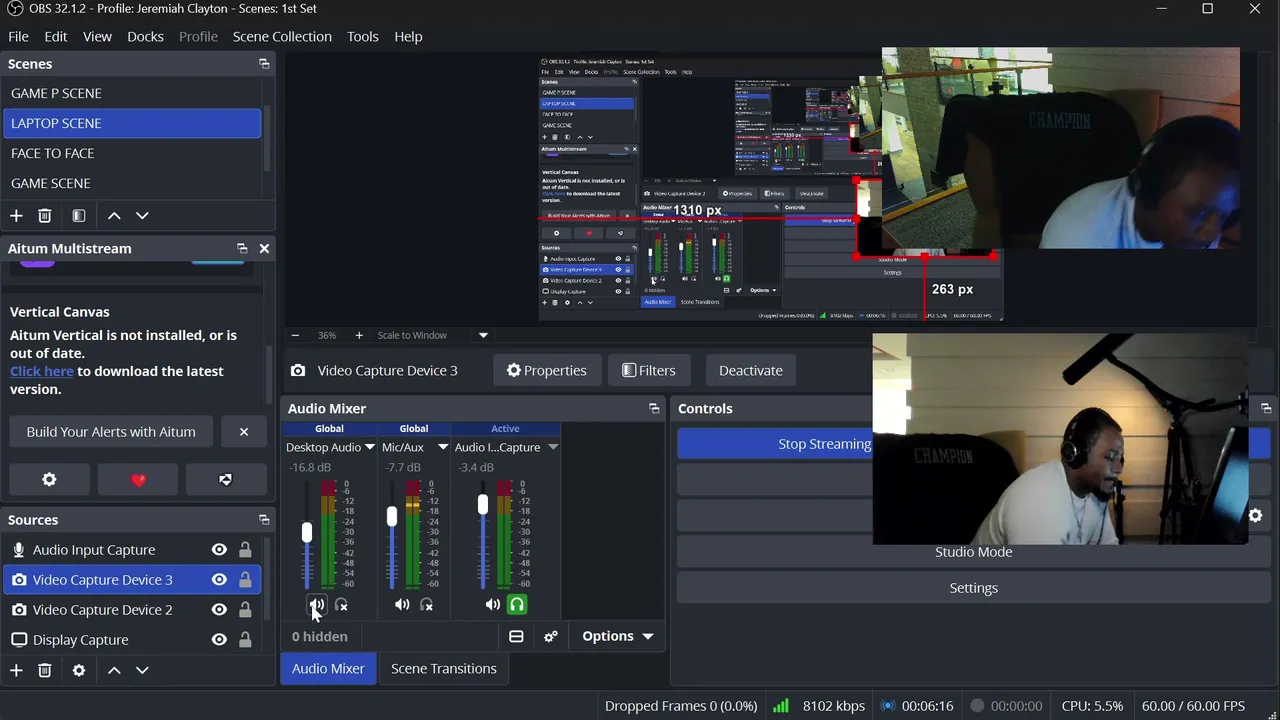The height and width of the screenshot is (720, 1280).
Task: Open source Properties button
Action: [x=547, y=370]
